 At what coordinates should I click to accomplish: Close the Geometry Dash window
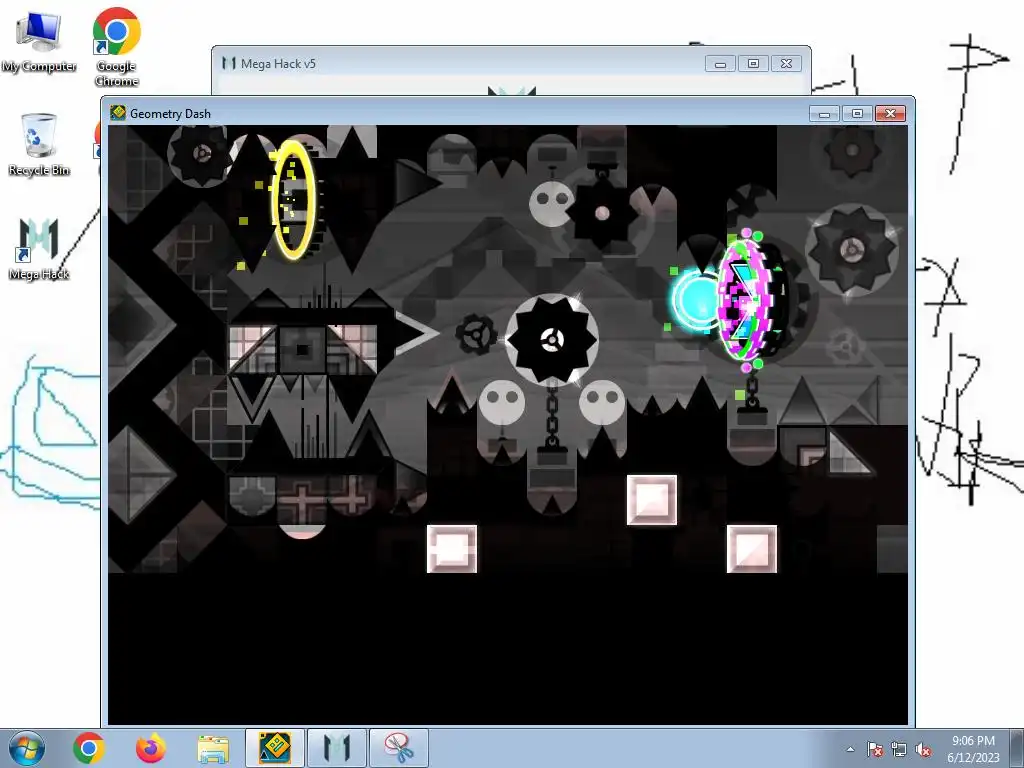click(890, 114)
